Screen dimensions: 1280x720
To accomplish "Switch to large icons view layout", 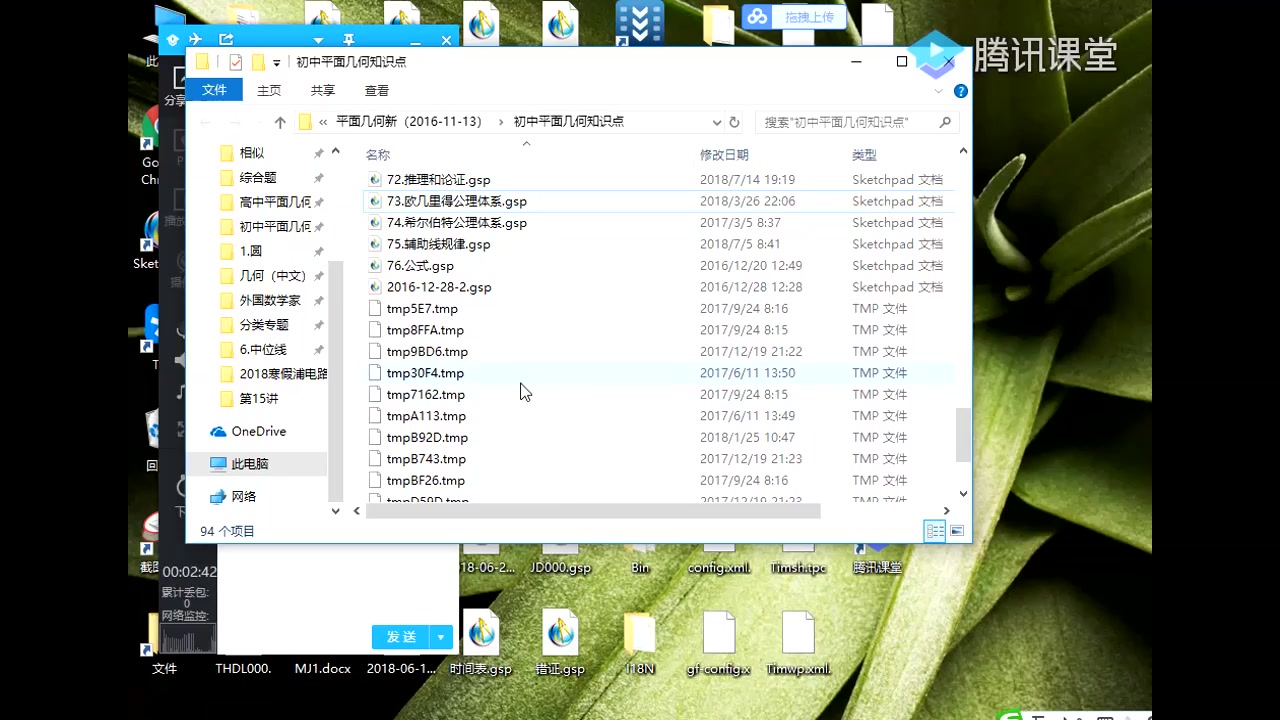I will point(957,531).
